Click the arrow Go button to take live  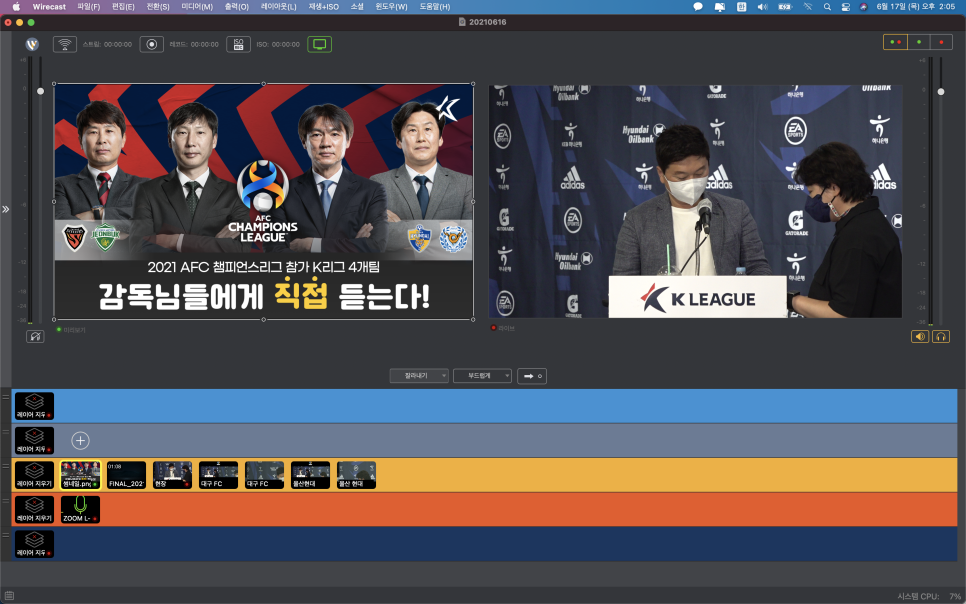[x=532, y=376]
